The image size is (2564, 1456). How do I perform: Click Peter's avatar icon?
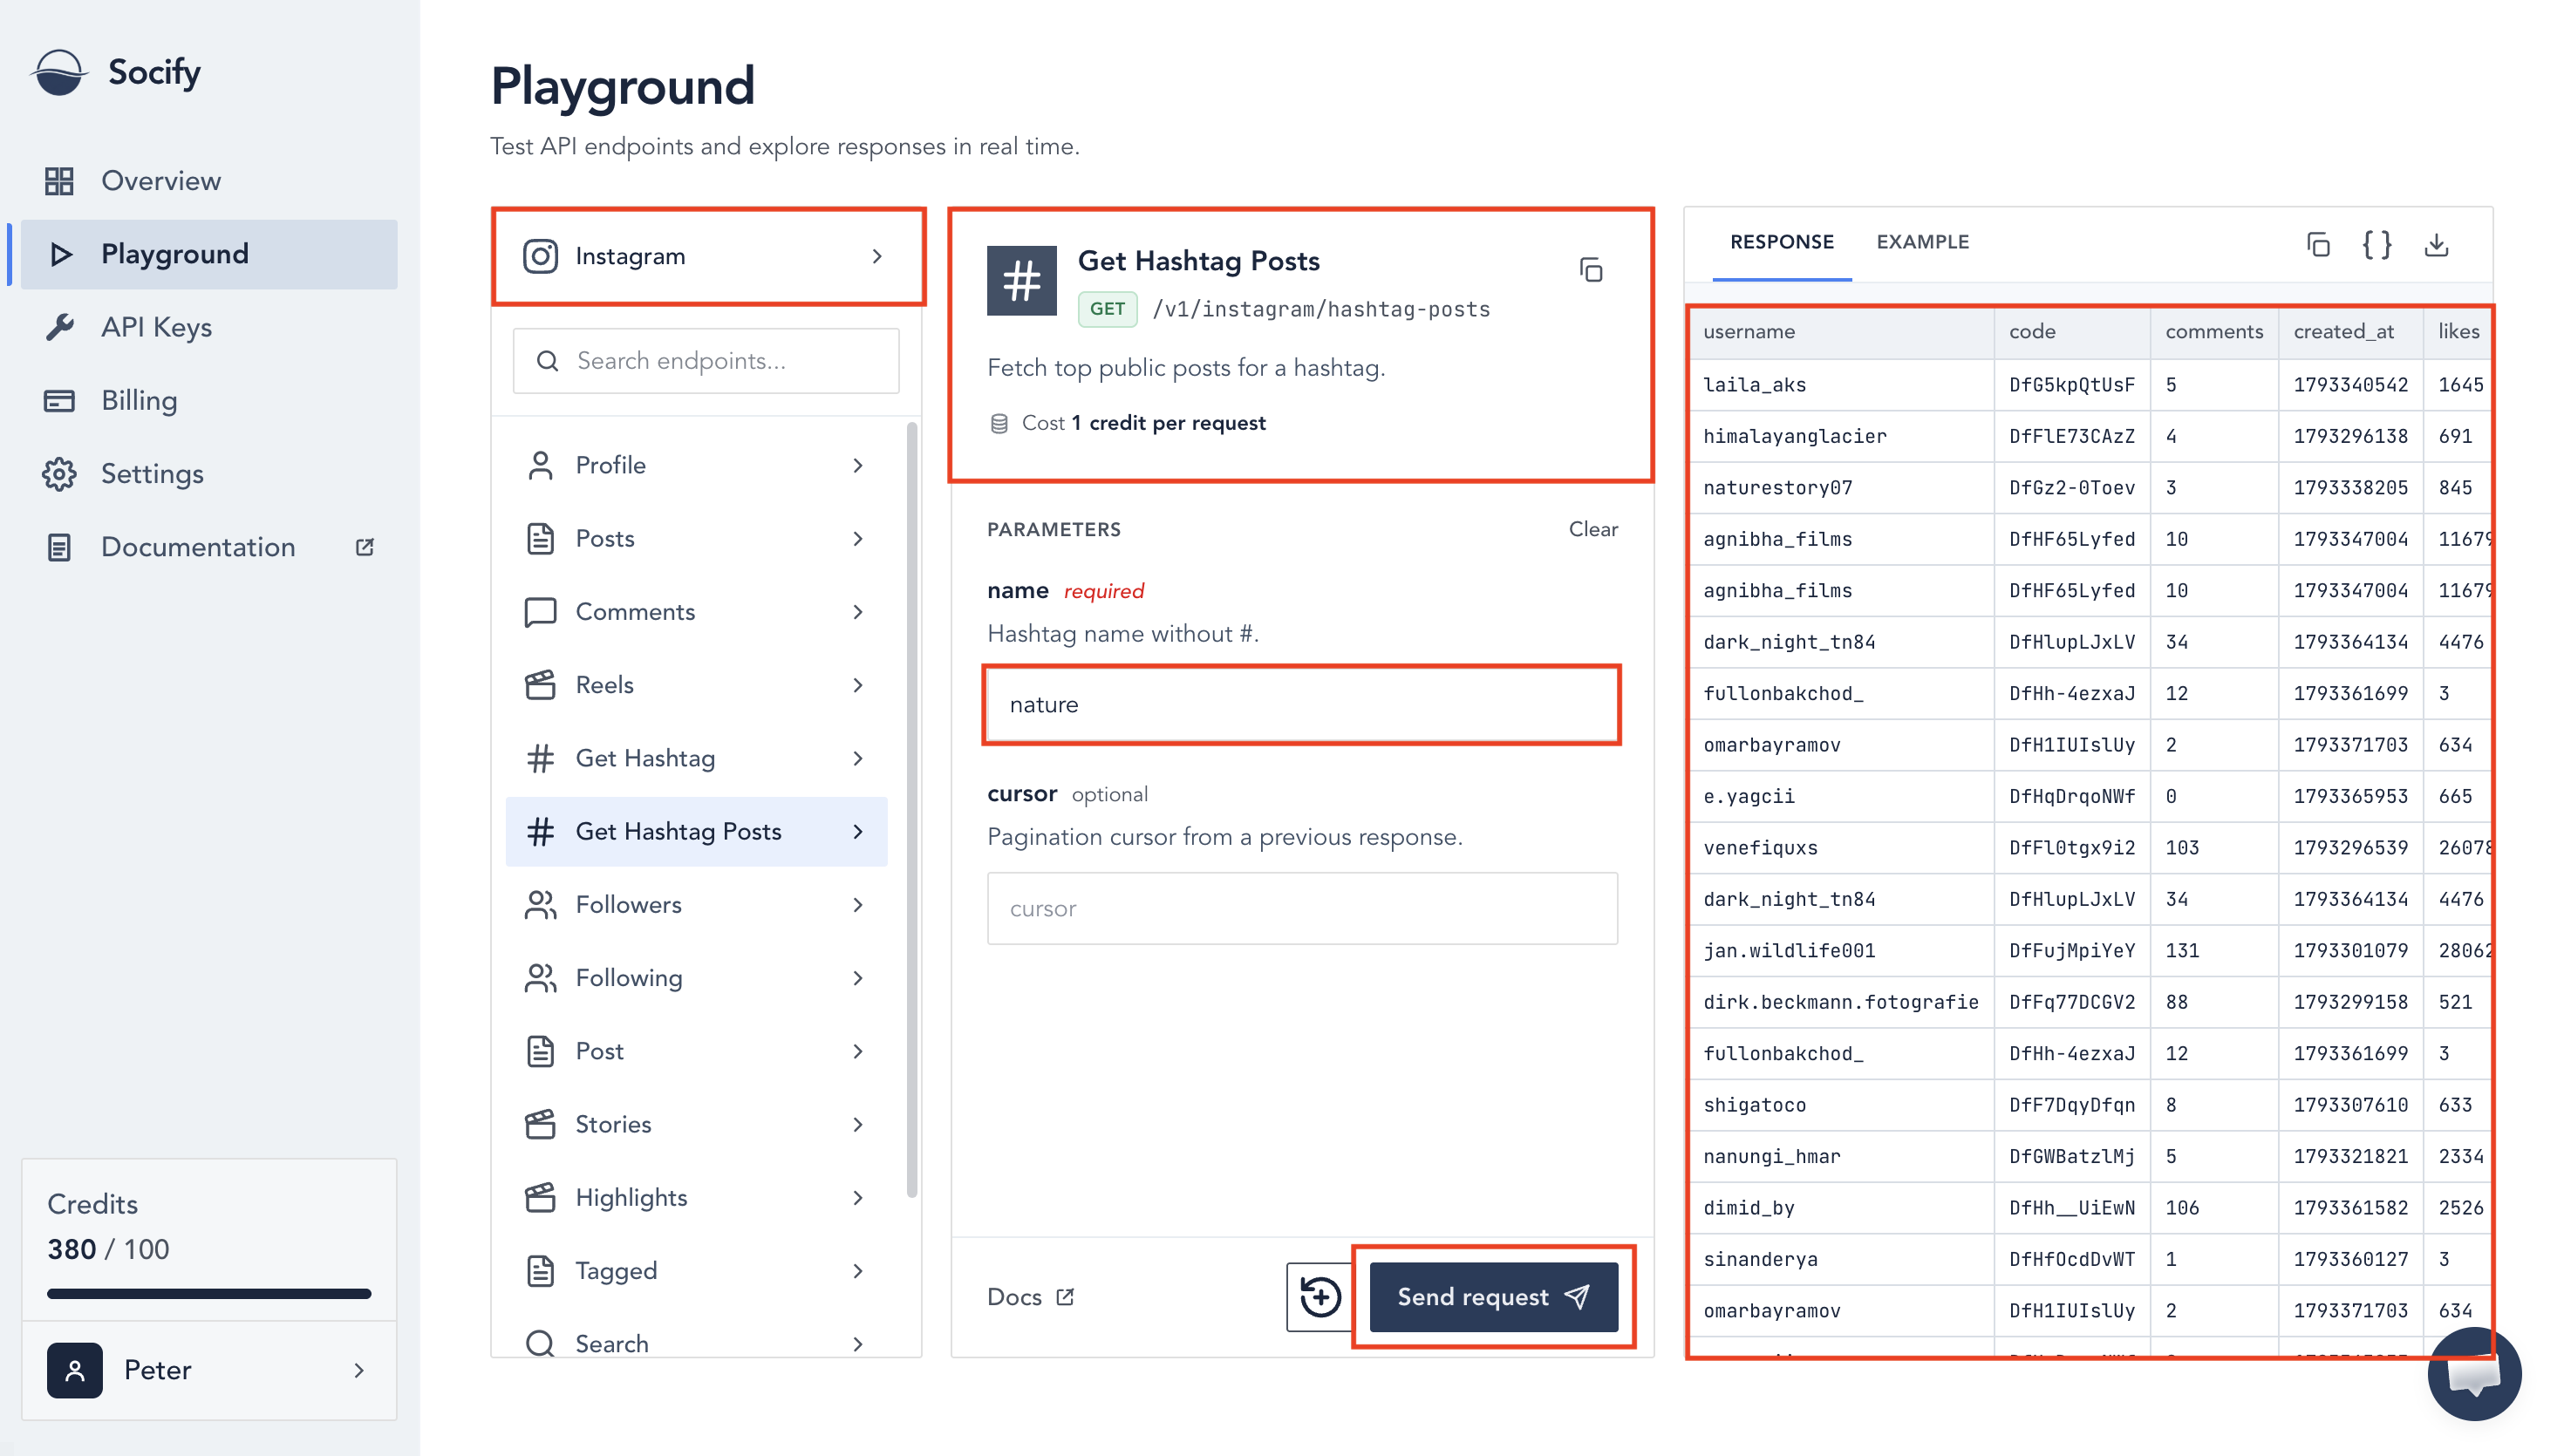click(75, 1370)
